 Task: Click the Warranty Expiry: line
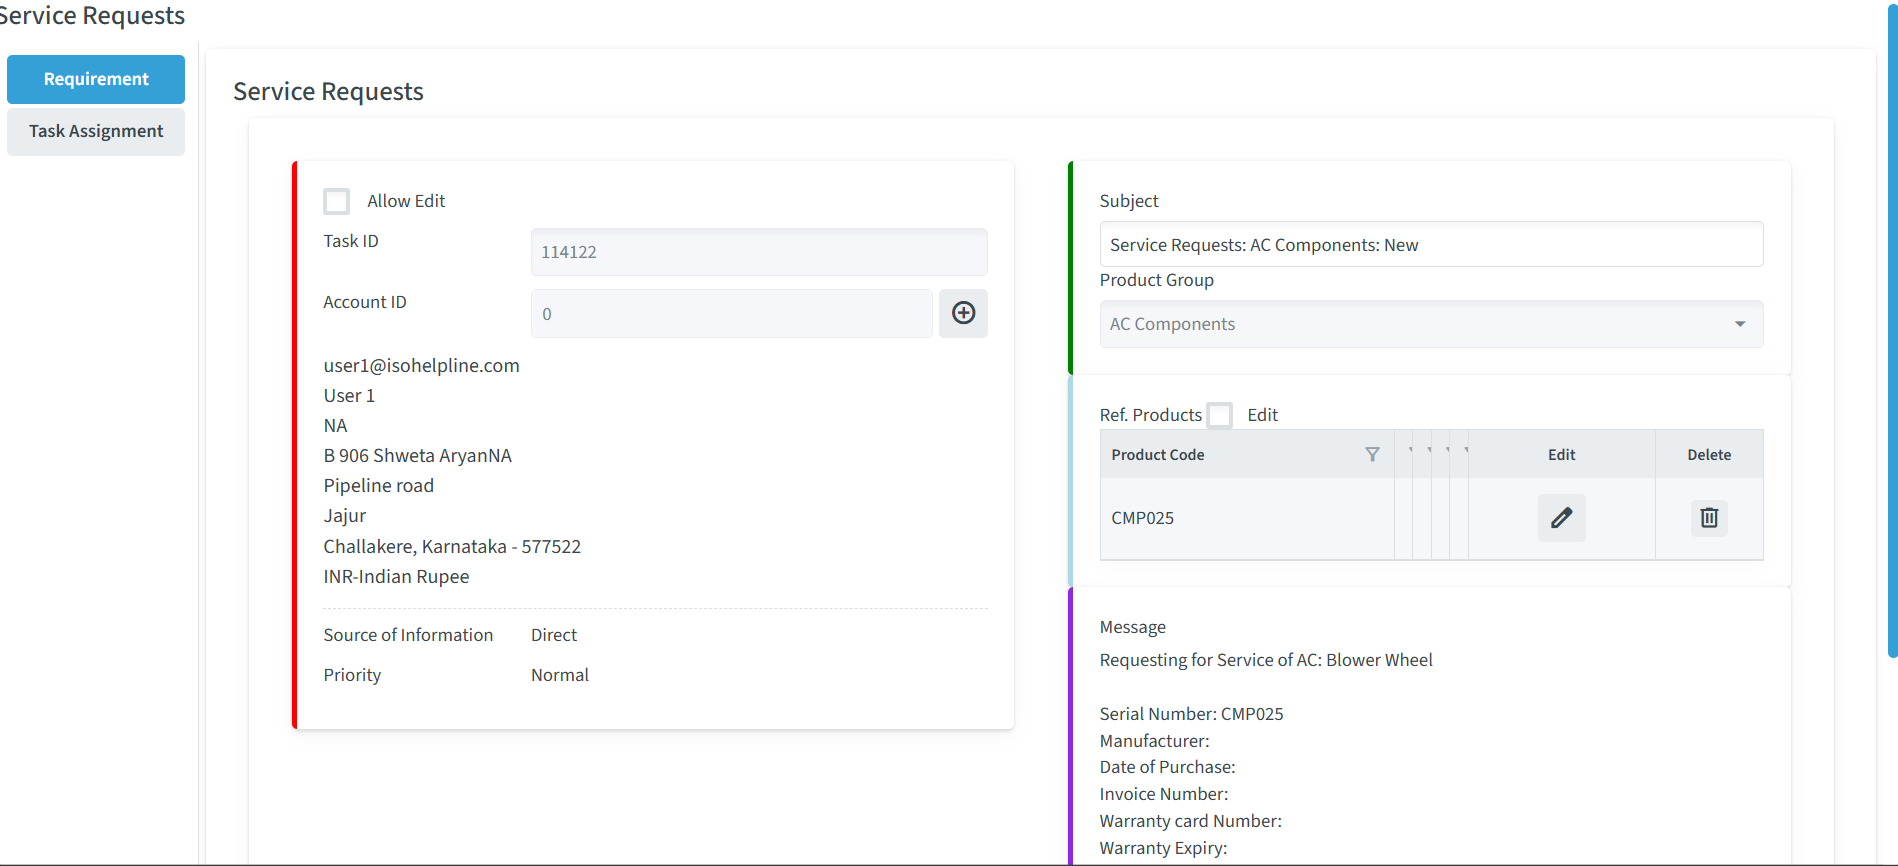(1163, 848)
